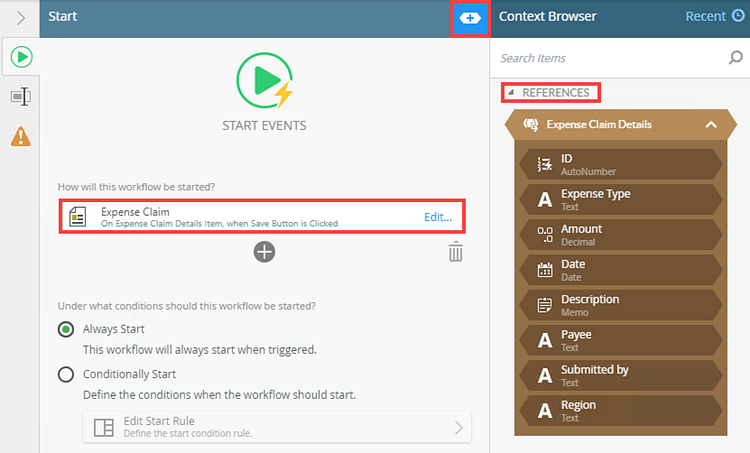Viewport: 750px width, 453px height.
Task: Expand the panel using the chevron arrow
Action: (x=21, y=18)
